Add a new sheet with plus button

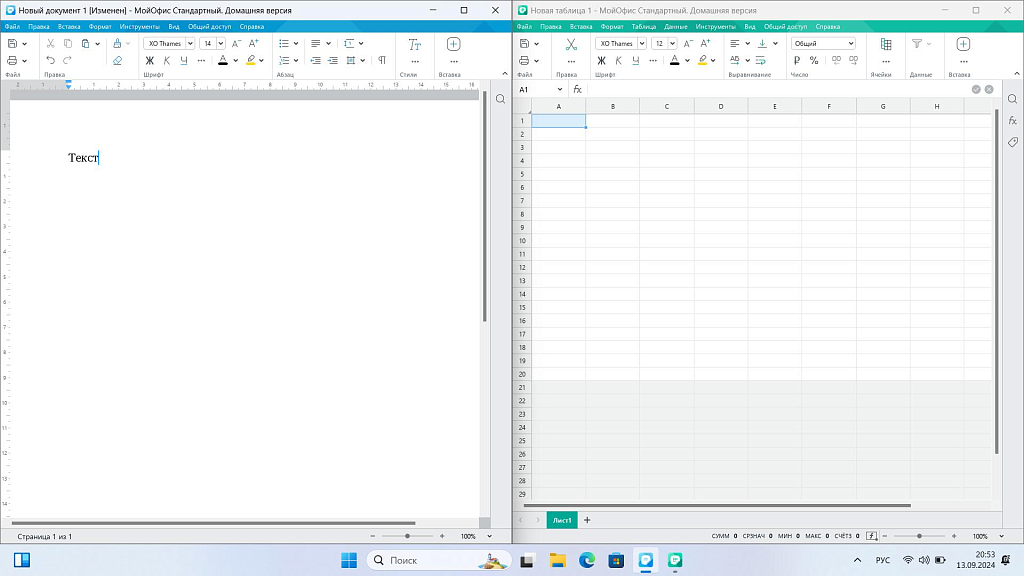click(x=587, y=520)
